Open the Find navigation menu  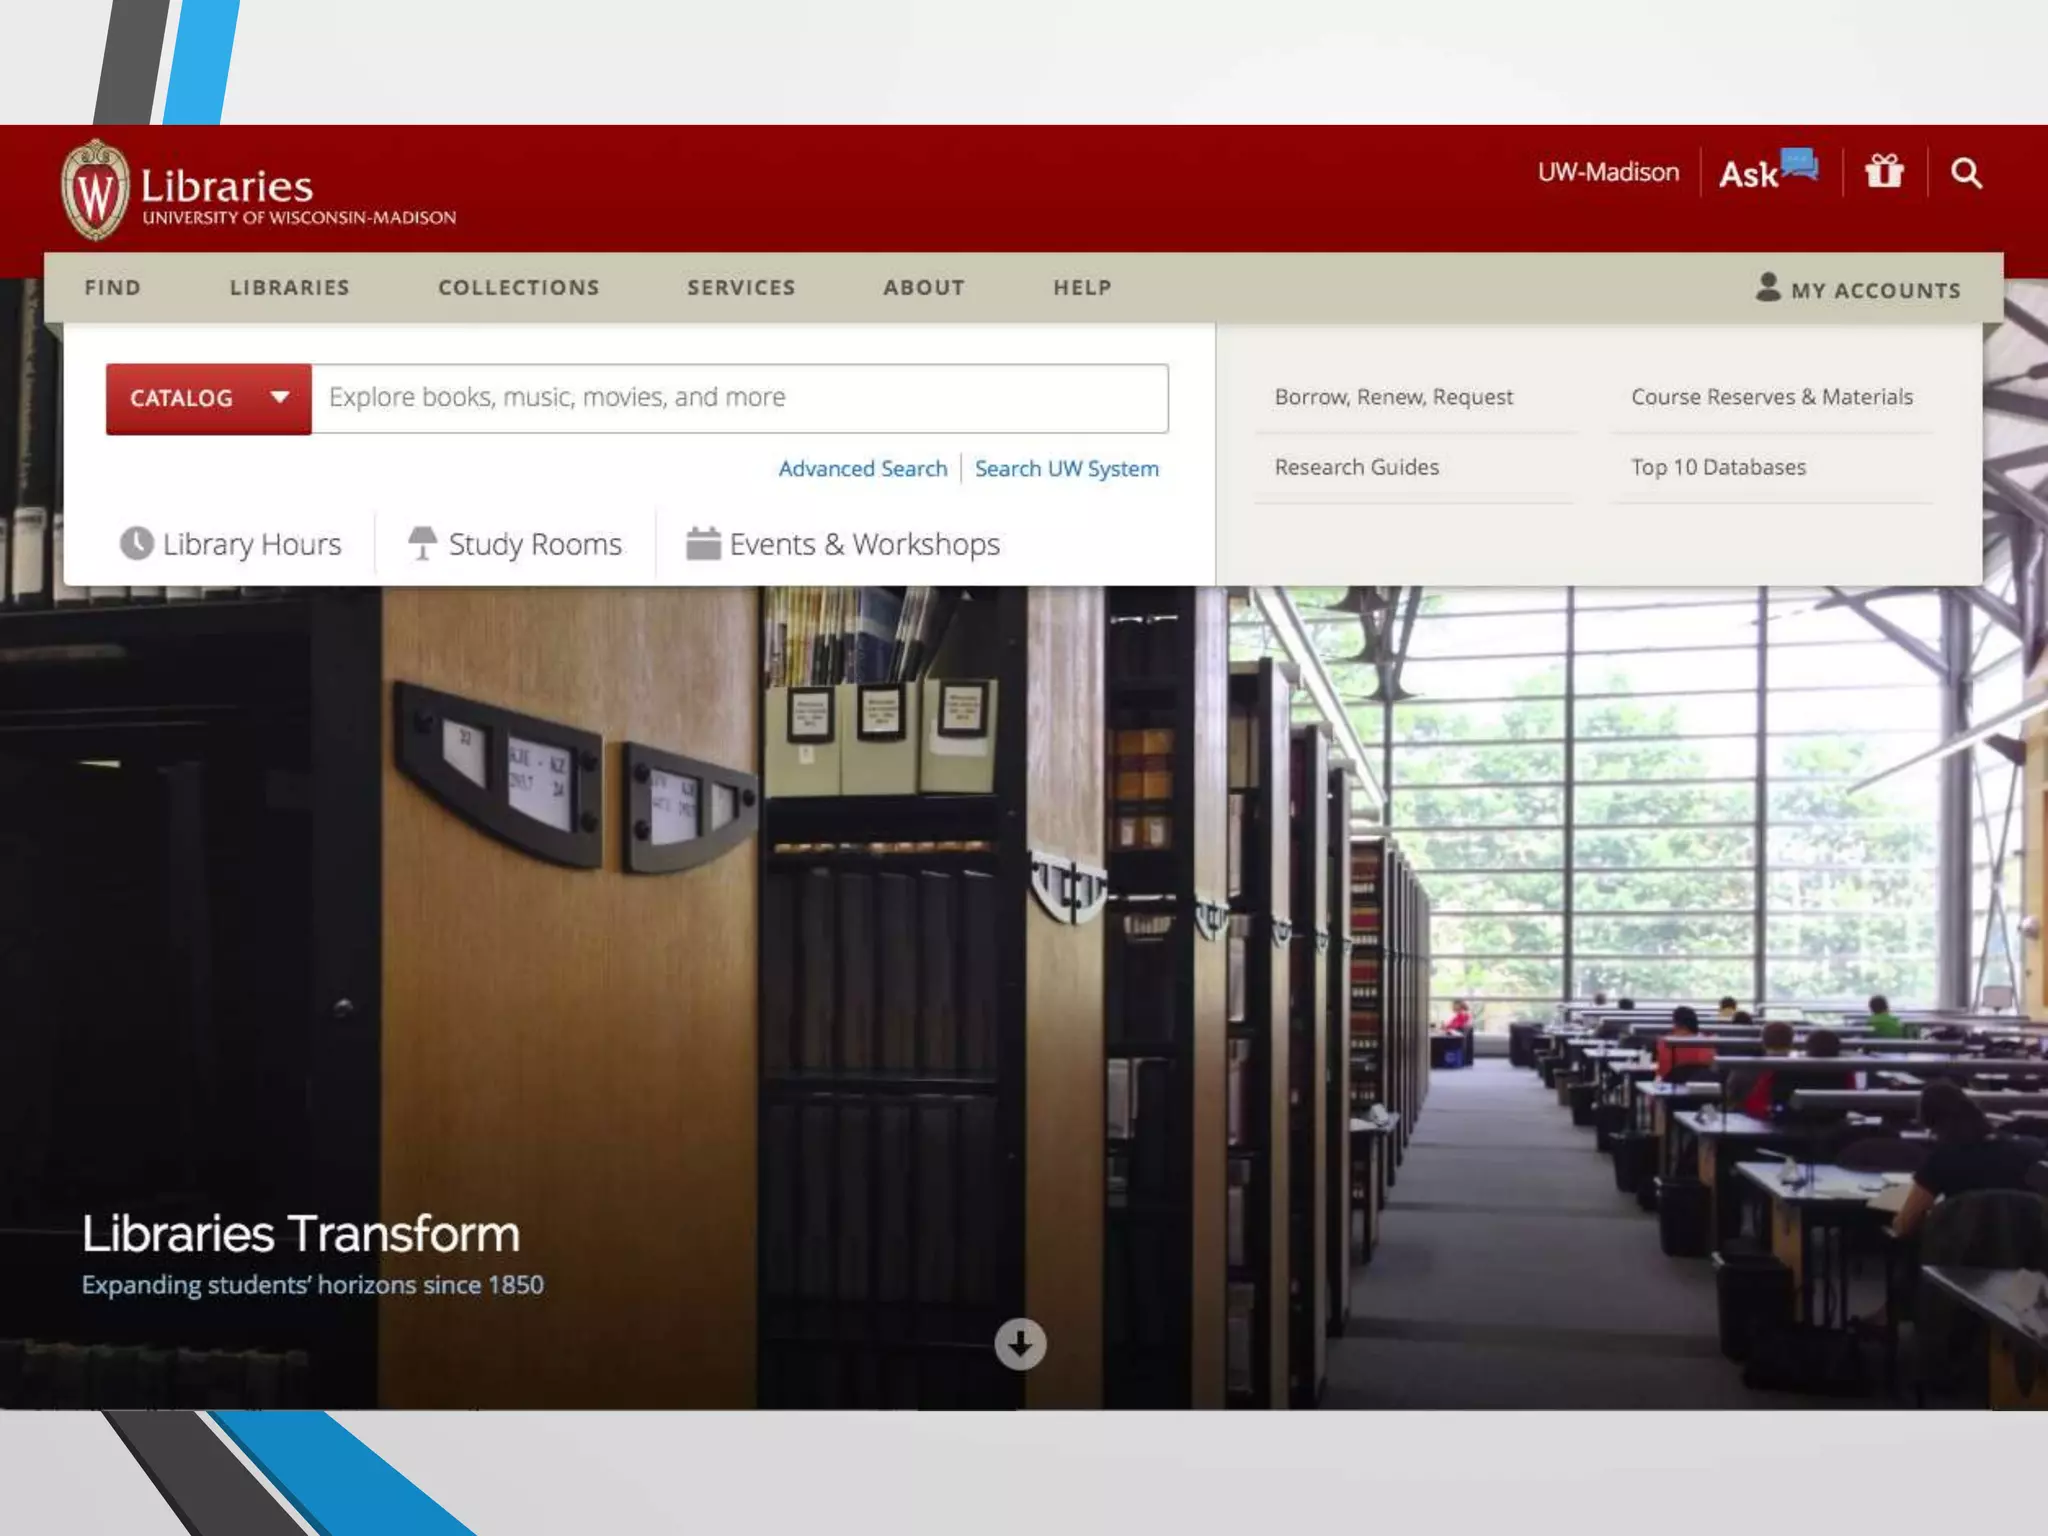pyautogui.click(x=113, y=288)
